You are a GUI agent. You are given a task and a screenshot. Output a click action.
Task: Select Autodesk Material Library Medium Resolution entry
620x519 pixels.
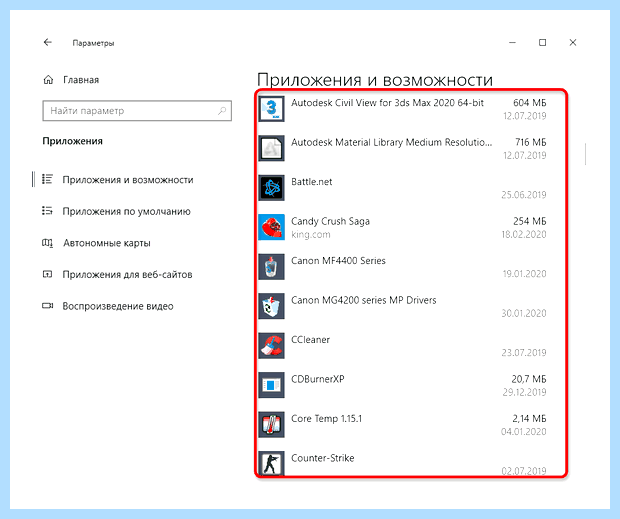(x=391, y=142)
